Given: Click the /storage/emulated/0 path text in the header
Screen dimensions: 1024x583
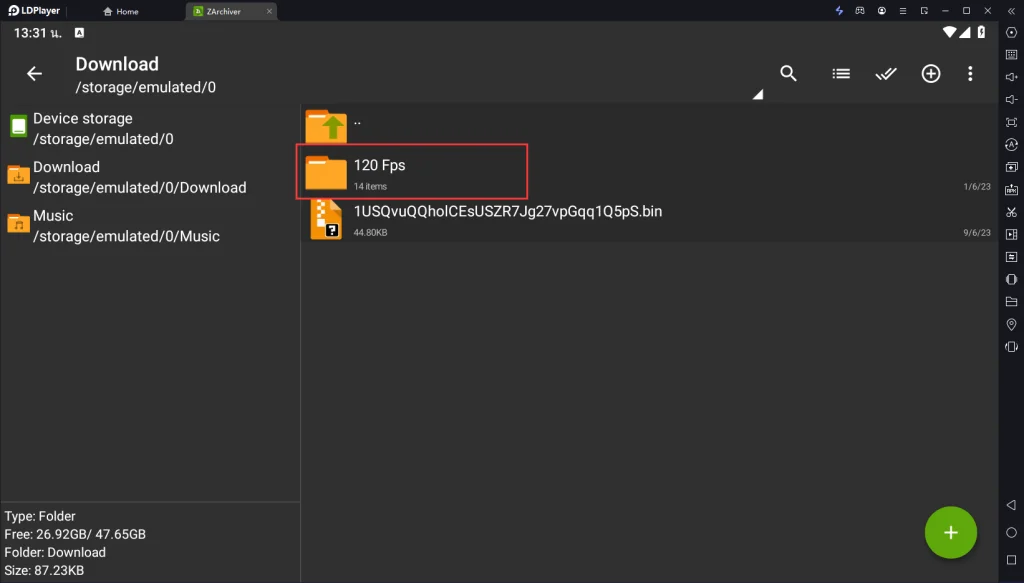Looking at the screenshot, I should [x=146, y=87].
